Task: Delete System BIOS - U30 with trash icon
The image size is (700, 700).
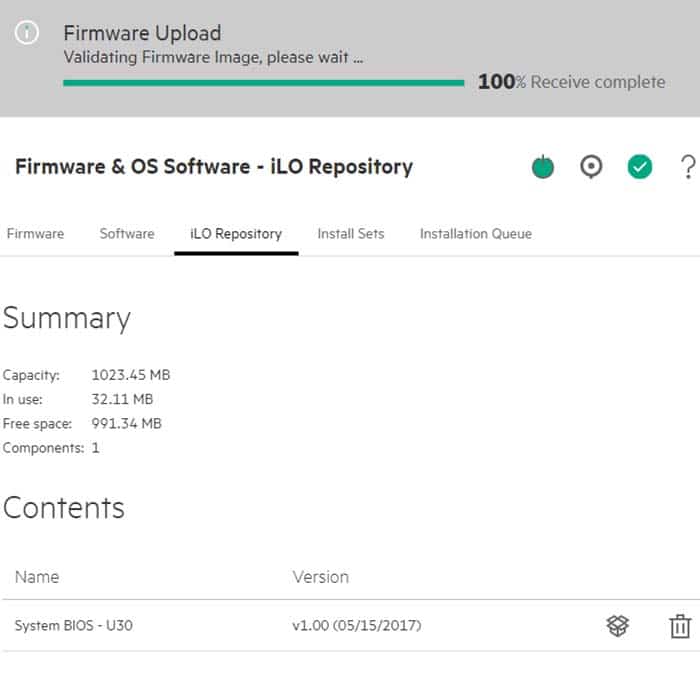Action: tap(680, 626)
